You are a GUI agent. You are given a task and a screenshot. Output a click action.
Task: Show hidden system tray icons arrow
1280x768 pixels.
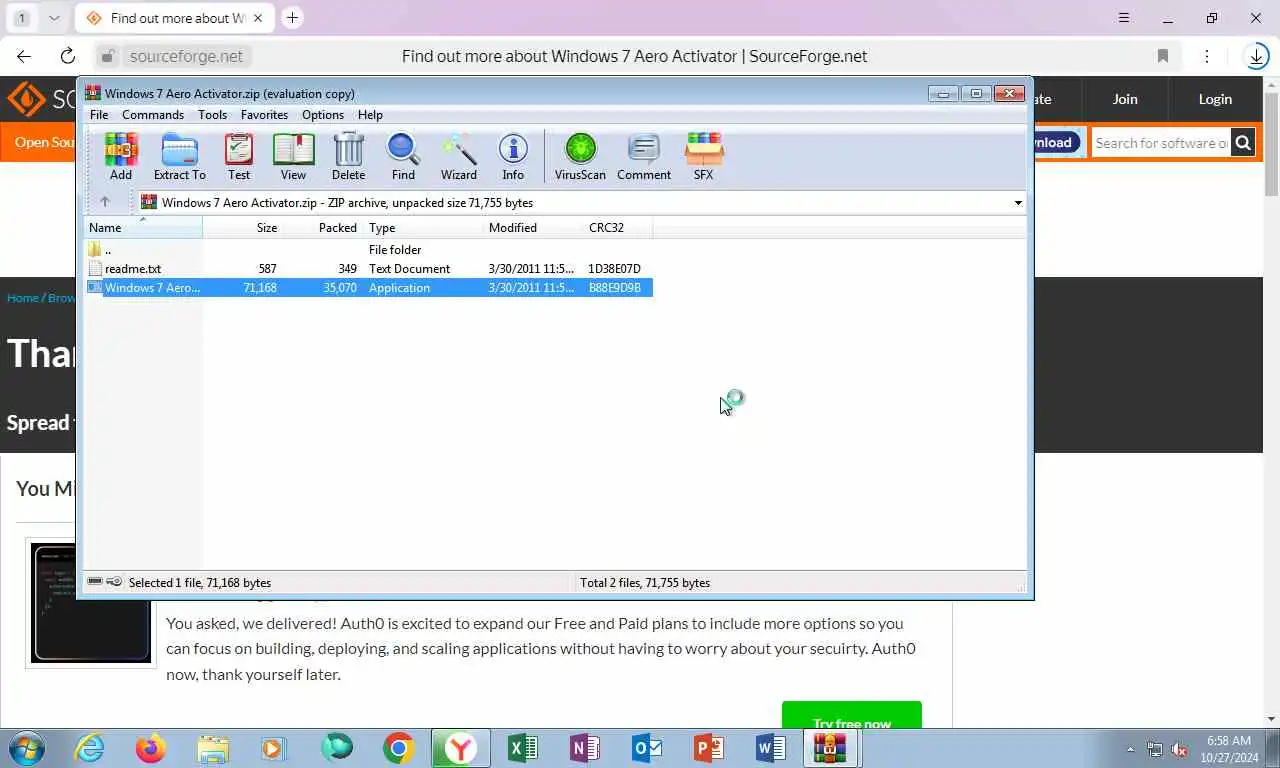coord(1131,749)
